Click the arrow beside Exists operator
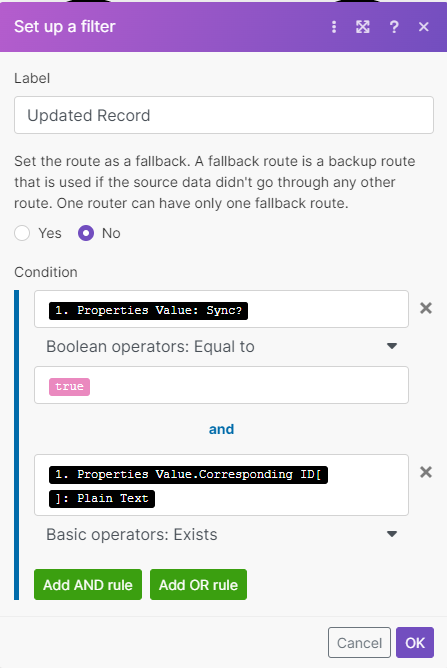 point(392,534)
